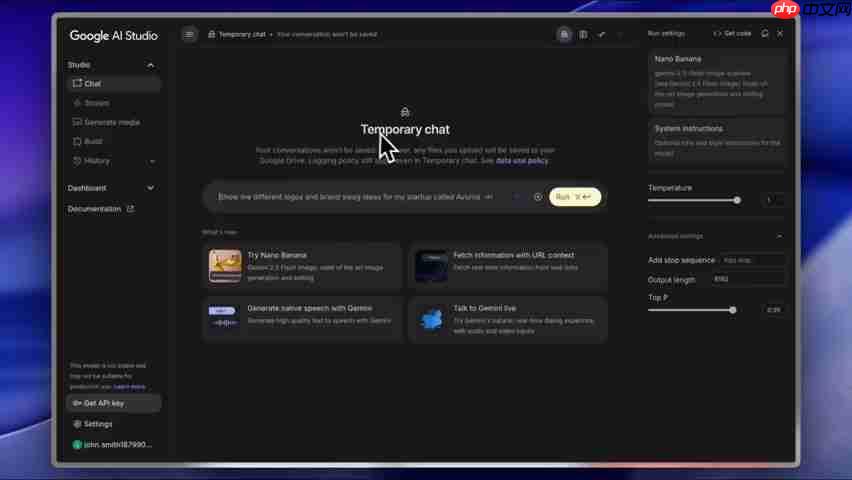Click the Get code button
This screenshot has width=852, height=480.
coord(732,34)
